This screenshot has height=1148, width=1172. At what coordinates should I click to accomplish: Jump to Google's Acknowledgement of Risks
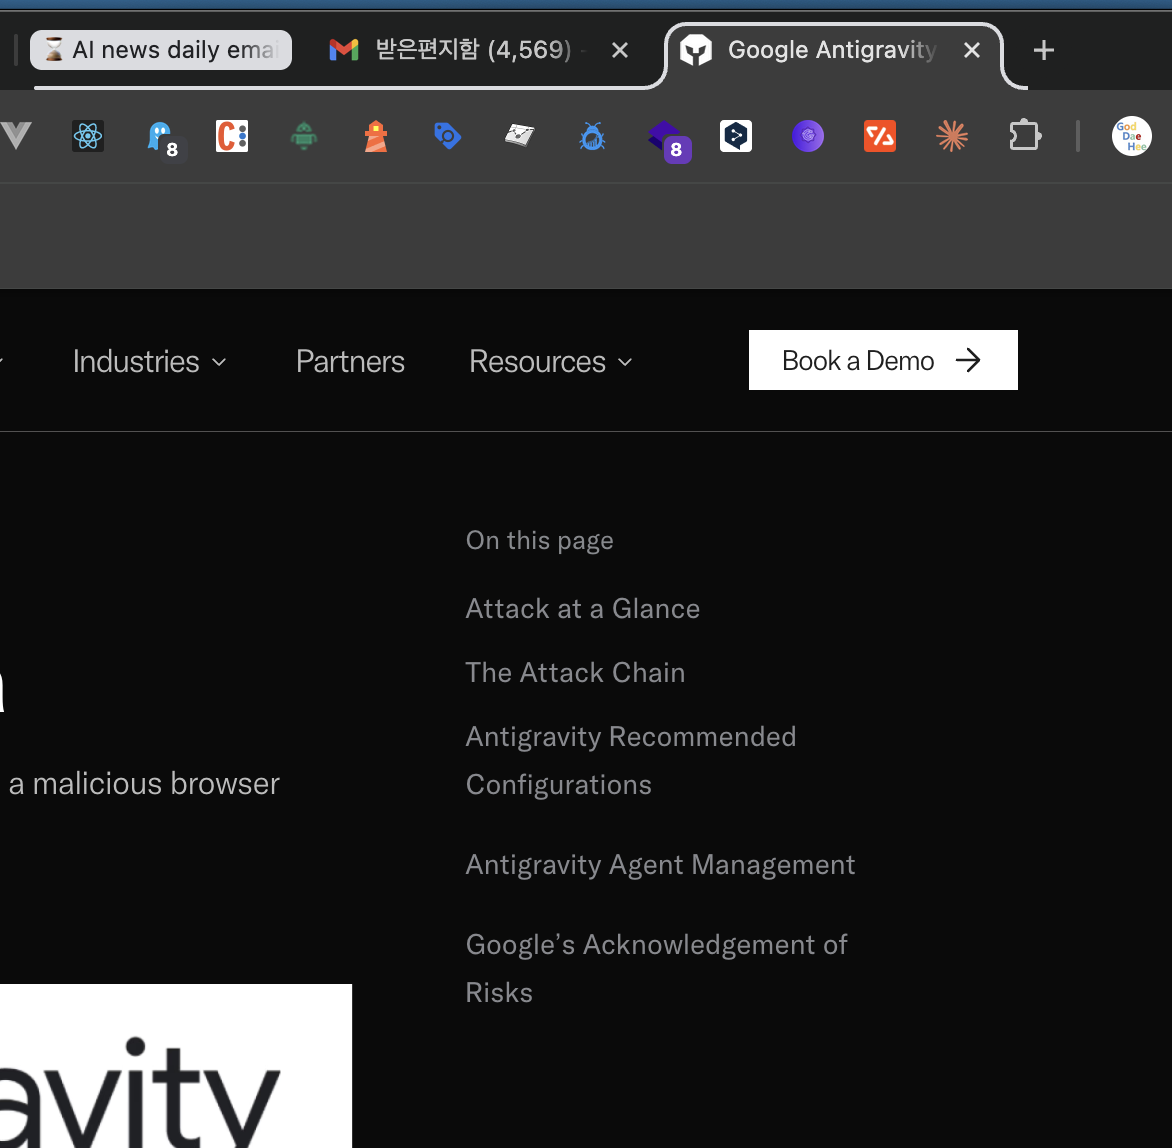pos(656,969)
